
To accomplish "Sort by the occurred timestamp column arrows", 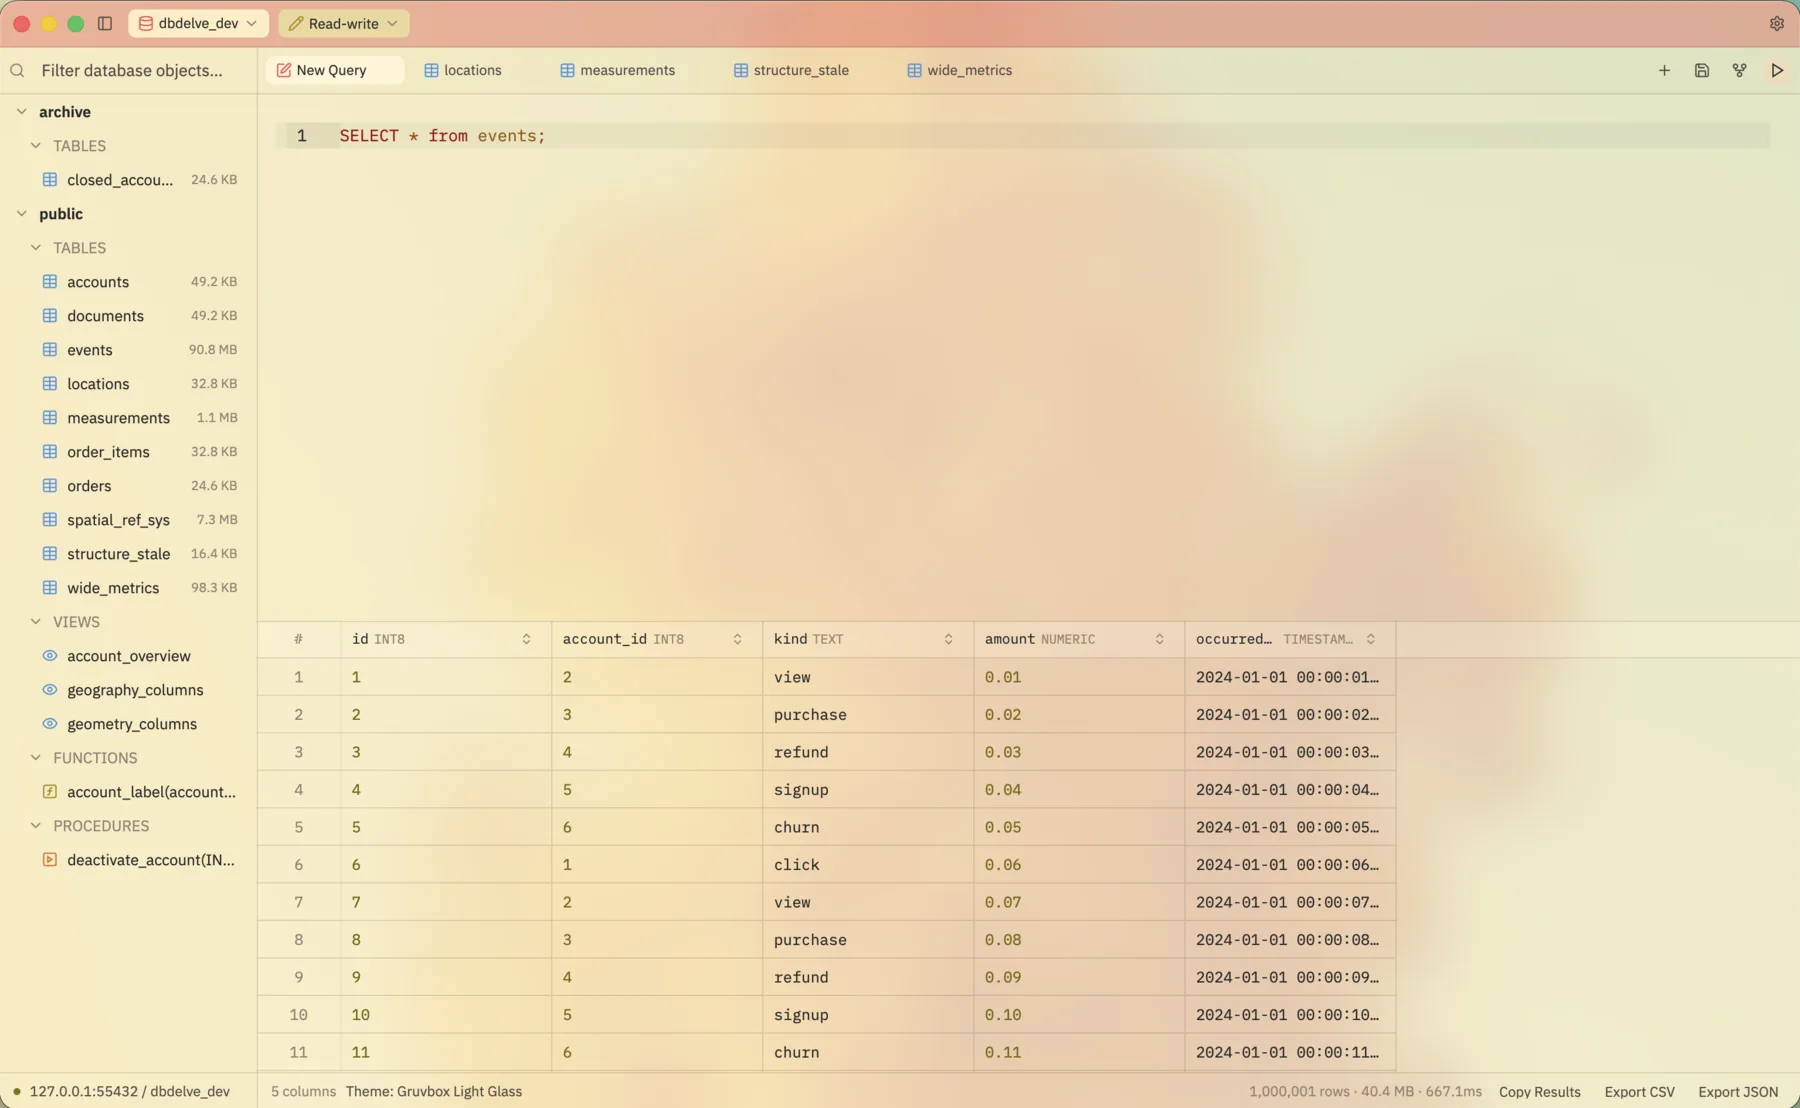I will 1370,639.
